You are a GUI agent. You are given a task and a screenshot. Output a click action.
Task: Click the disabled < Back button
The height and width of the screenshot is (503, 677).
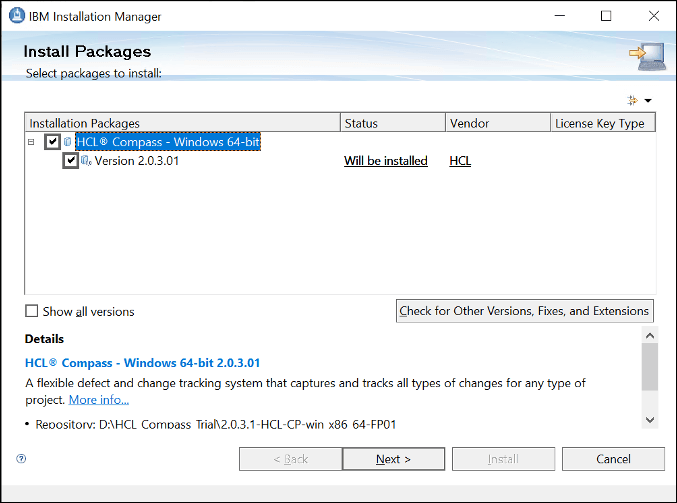291,459
